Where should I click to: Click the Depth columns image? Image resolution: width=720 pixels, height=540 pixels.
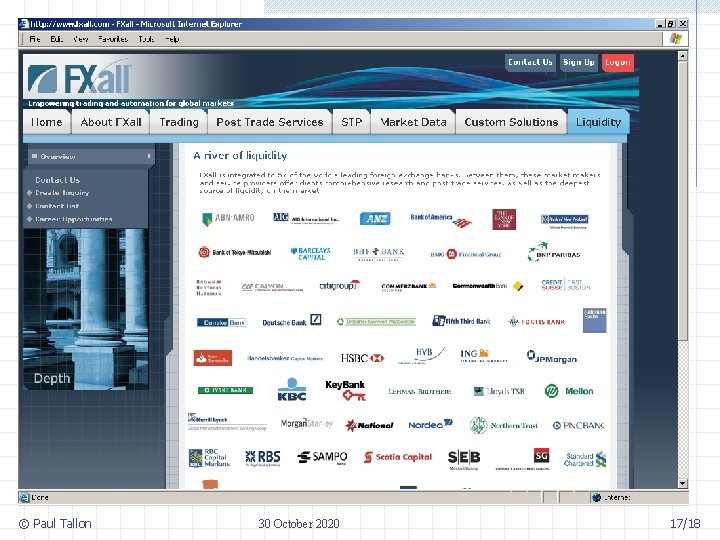point(86,309)
